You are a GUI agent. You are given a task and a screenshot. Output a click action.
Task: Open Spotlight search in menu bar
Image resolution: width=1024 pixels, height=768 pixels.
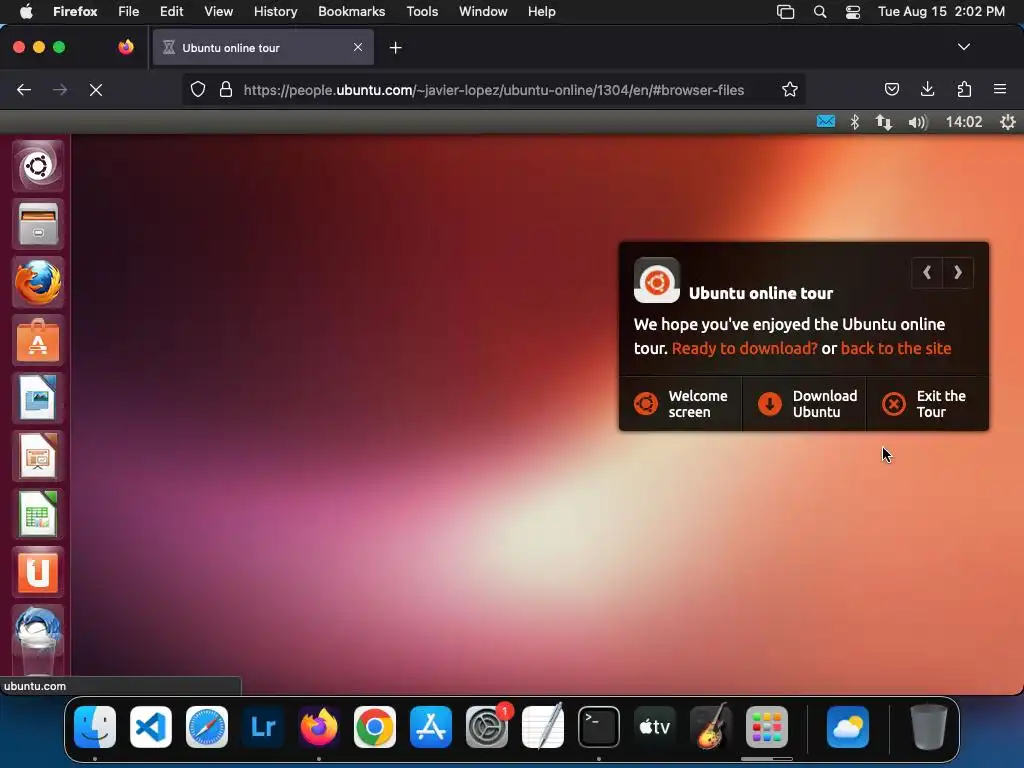point(820,12)
